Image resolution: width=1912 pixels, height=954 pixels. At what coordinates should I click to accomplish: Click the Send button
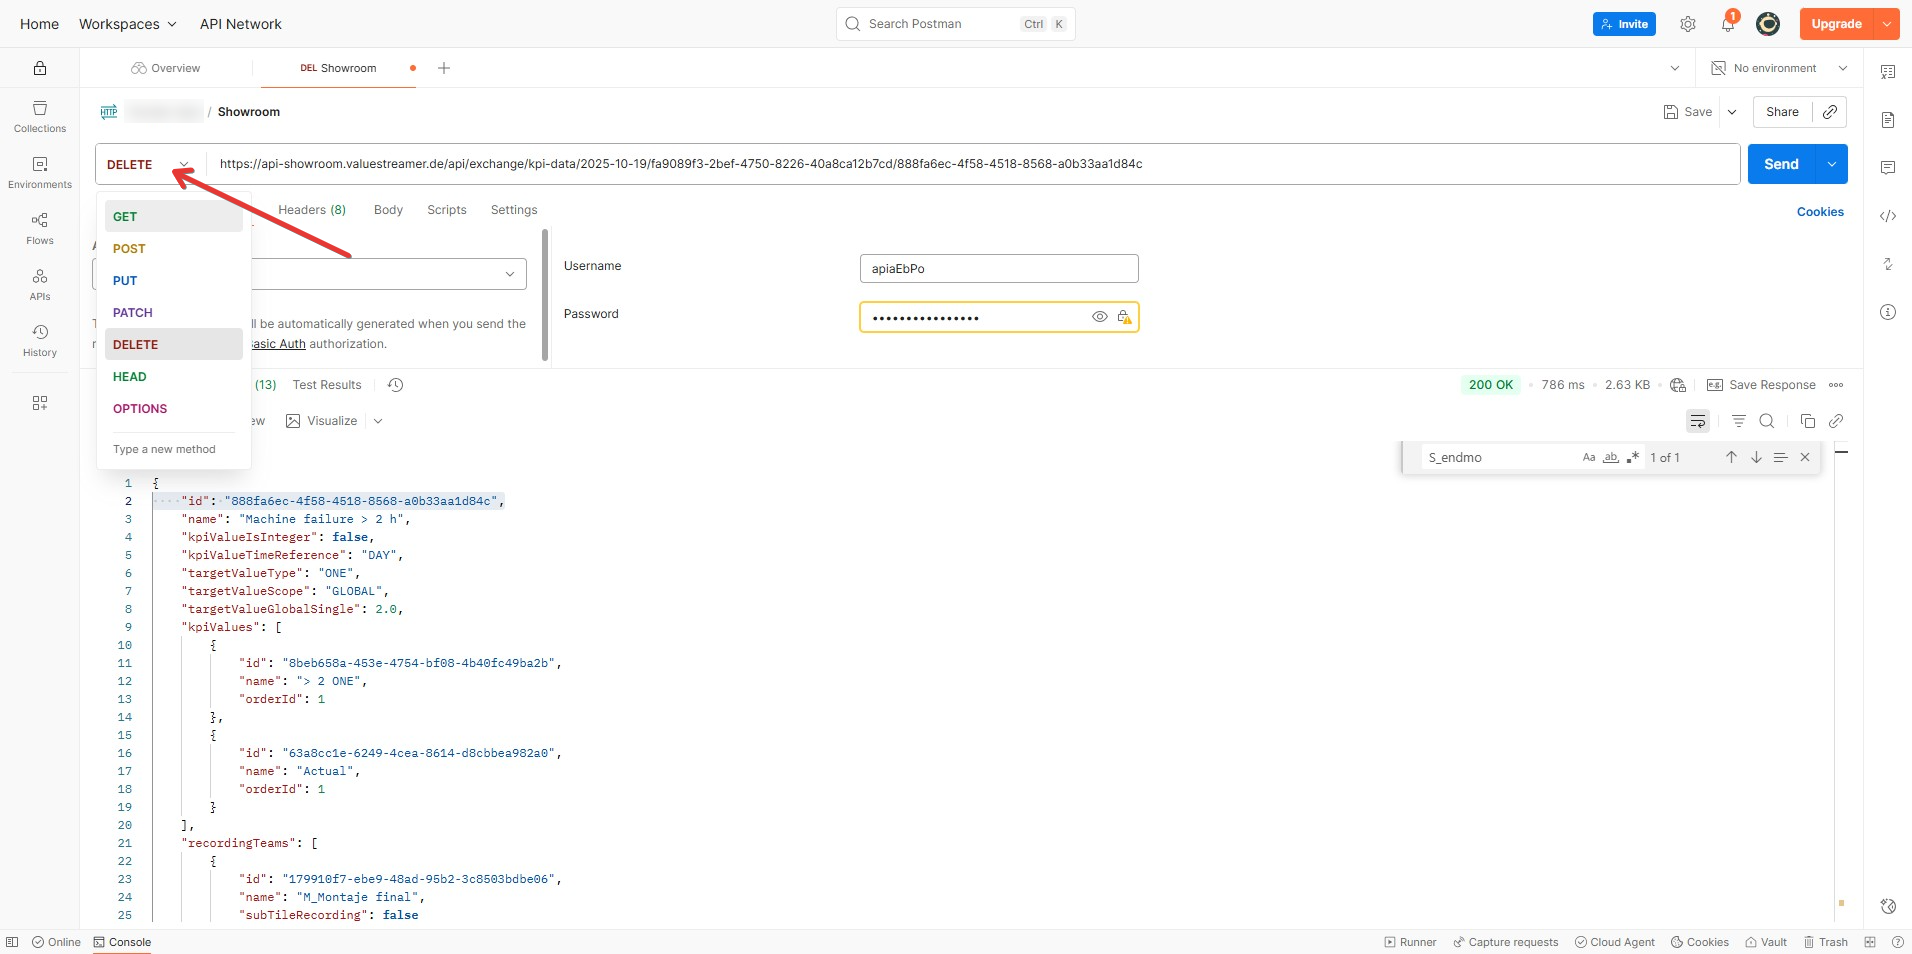(x=1780, y=164)
